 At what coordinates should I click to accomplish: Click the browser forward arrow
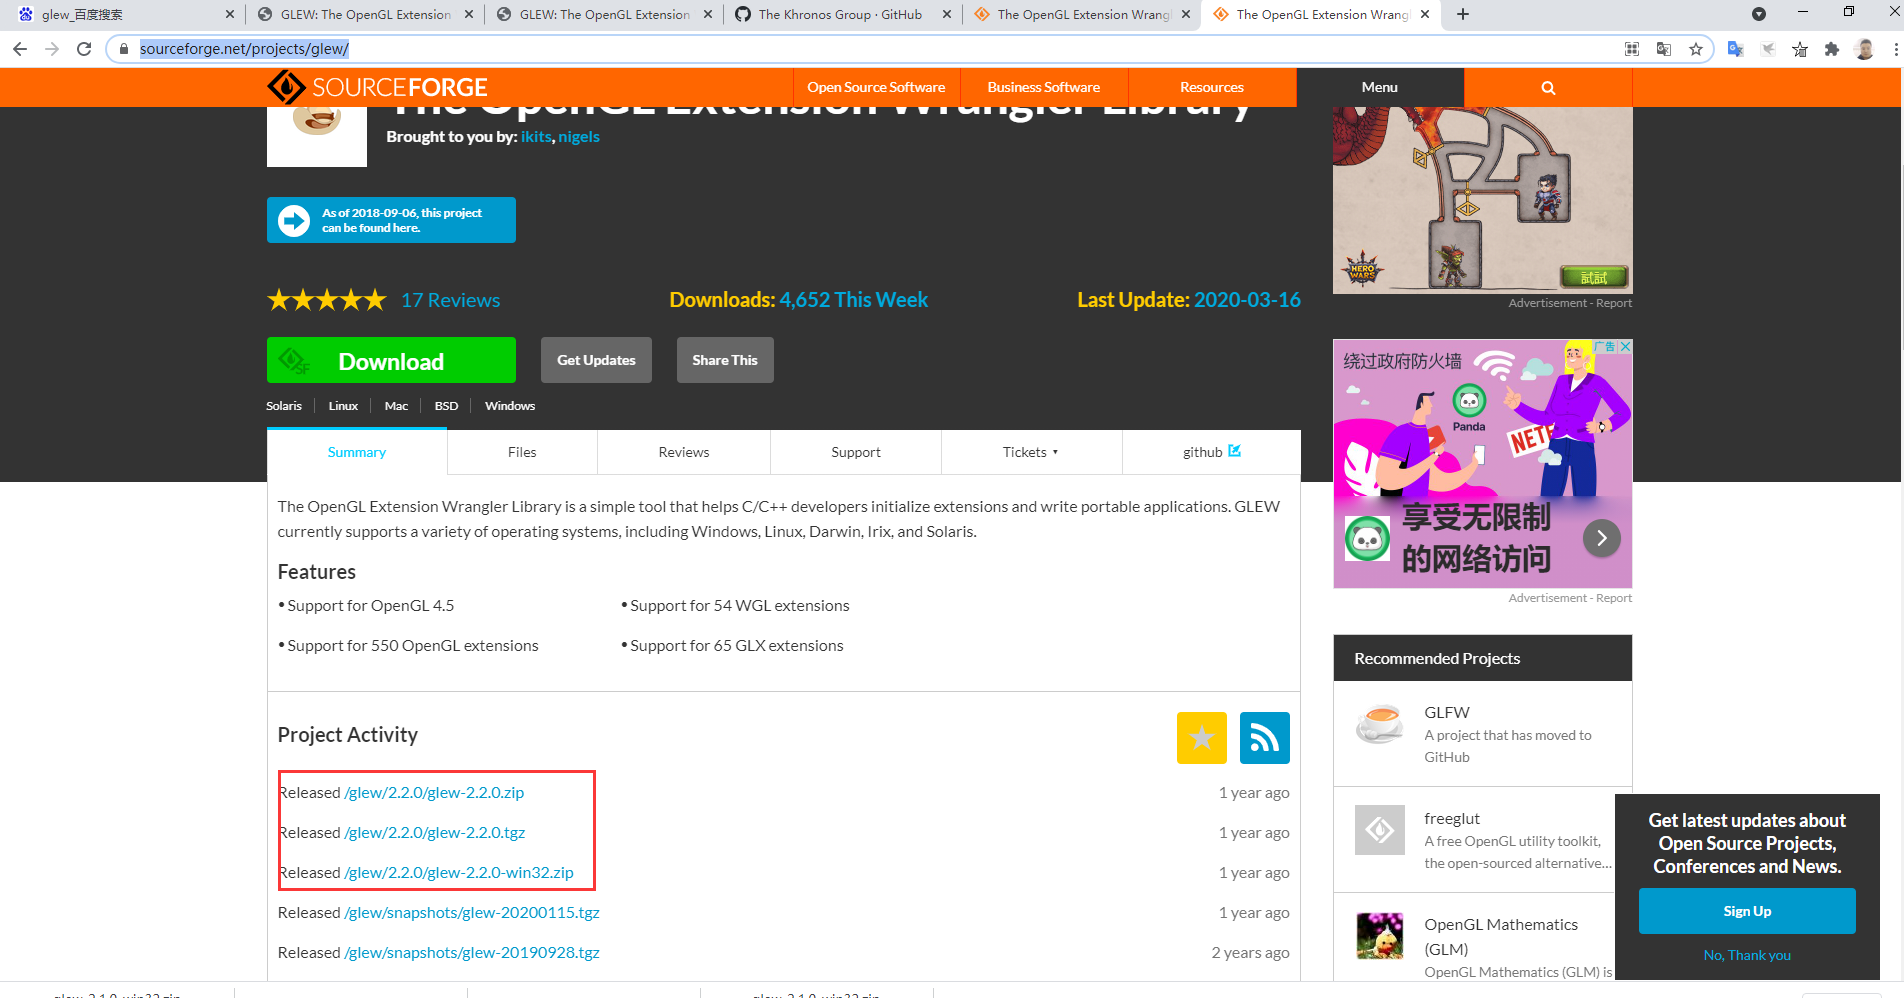pyautogui.click(x=52, y=49)
